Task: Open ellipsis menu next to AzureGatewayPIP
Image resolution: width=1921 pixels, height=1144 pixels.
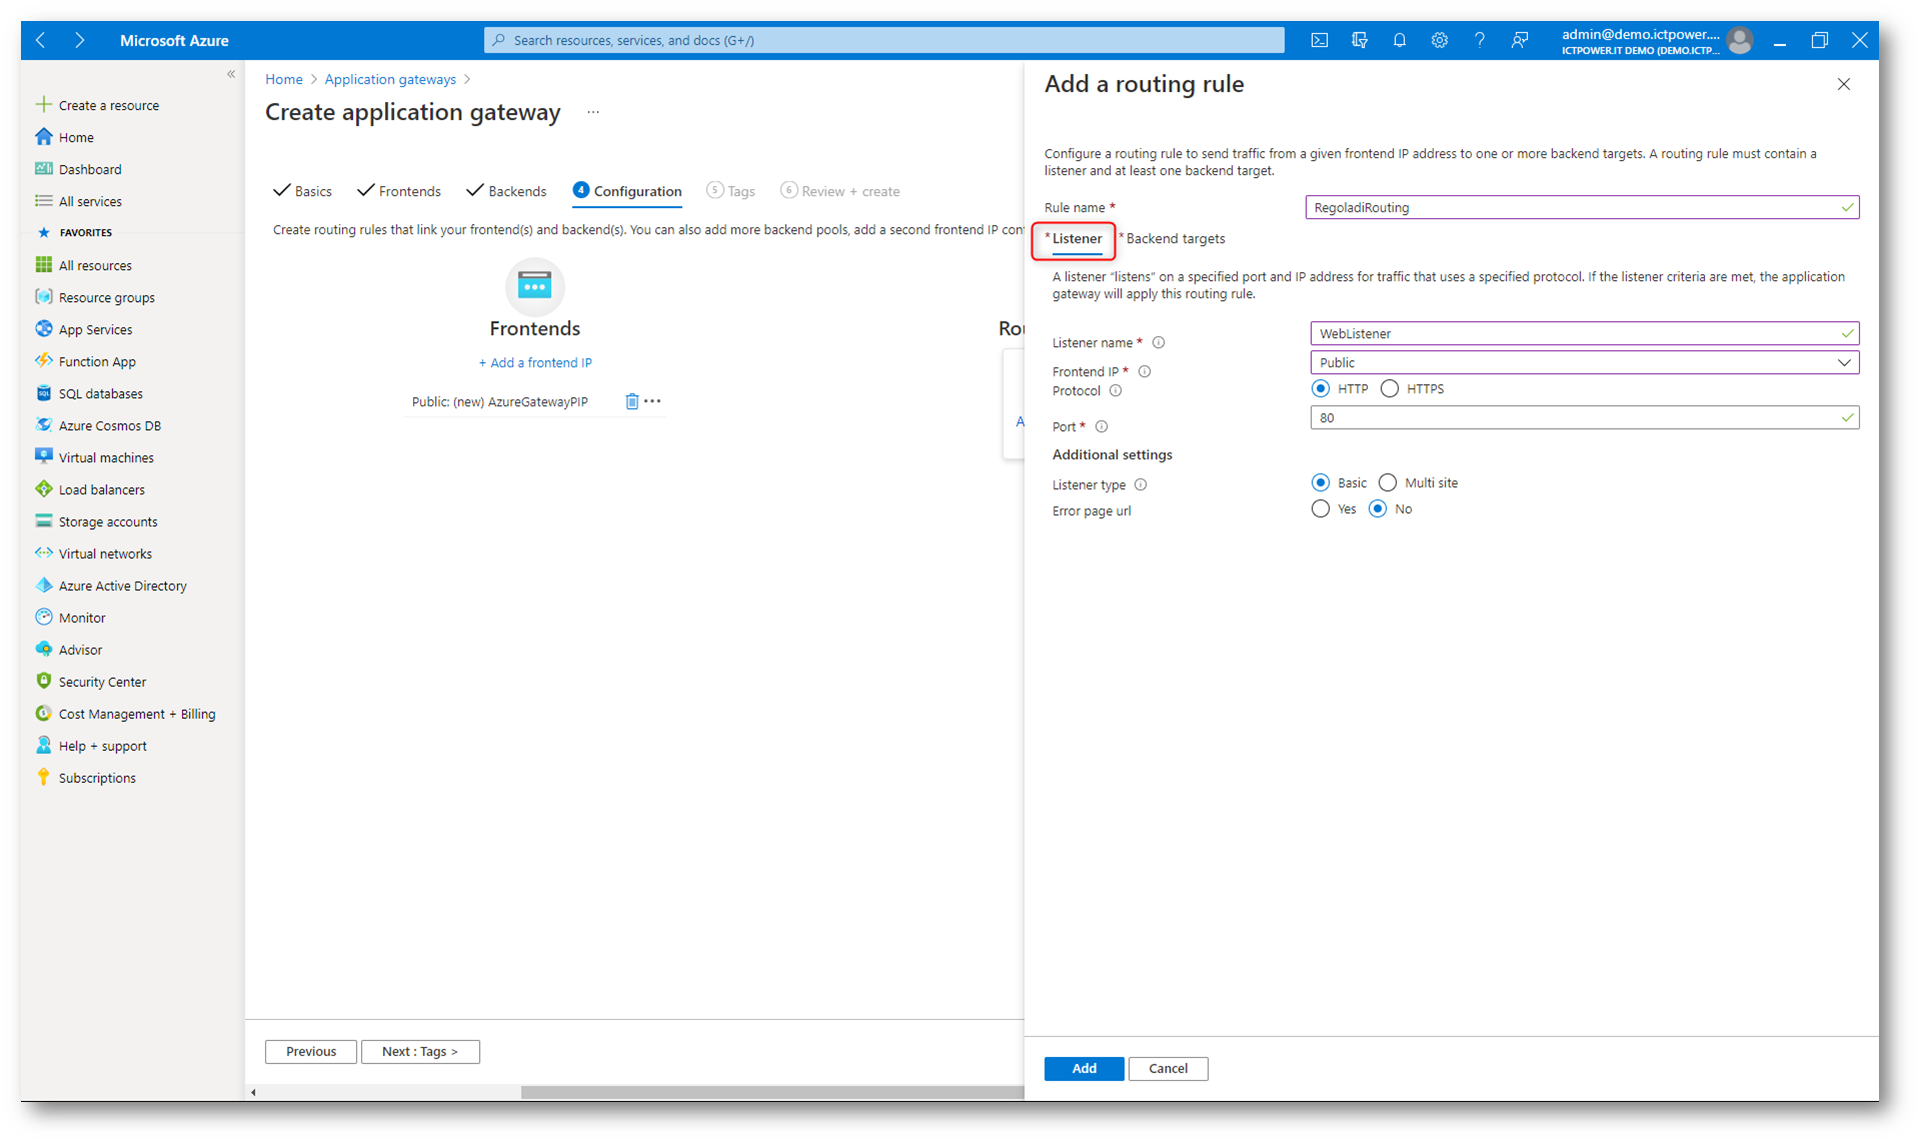Action: pos(653,401)
